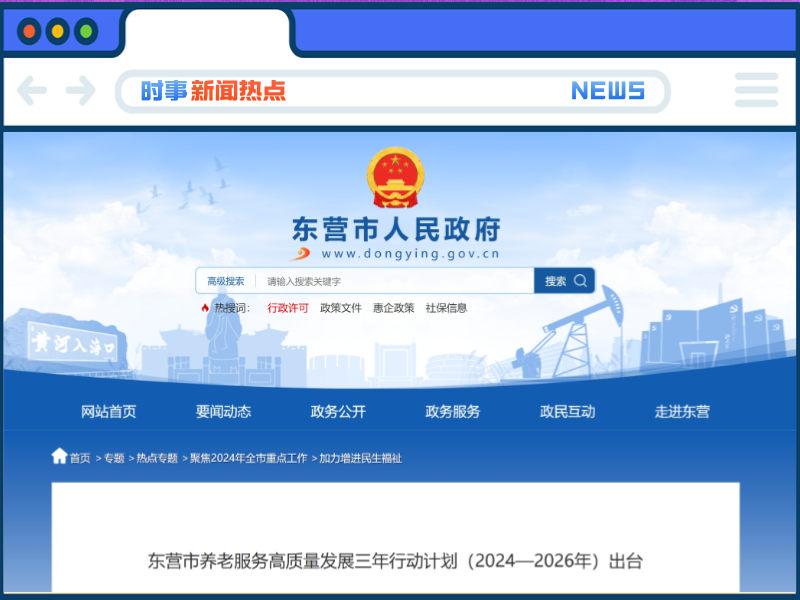Image resolution: width=800 pixels, height=600 pixels.
Task: Select the 行政许可 hot word link
Action: (x=288, y=308)
